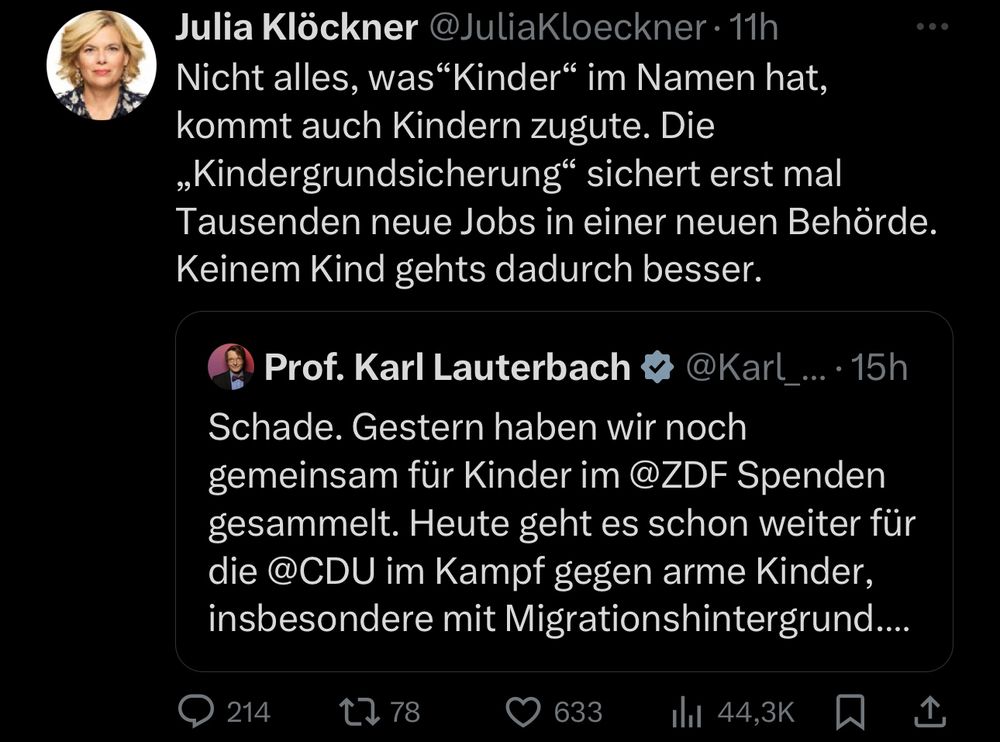1000x742 pixels.
Task: Click the 11h timestamp
Action: 754,27
